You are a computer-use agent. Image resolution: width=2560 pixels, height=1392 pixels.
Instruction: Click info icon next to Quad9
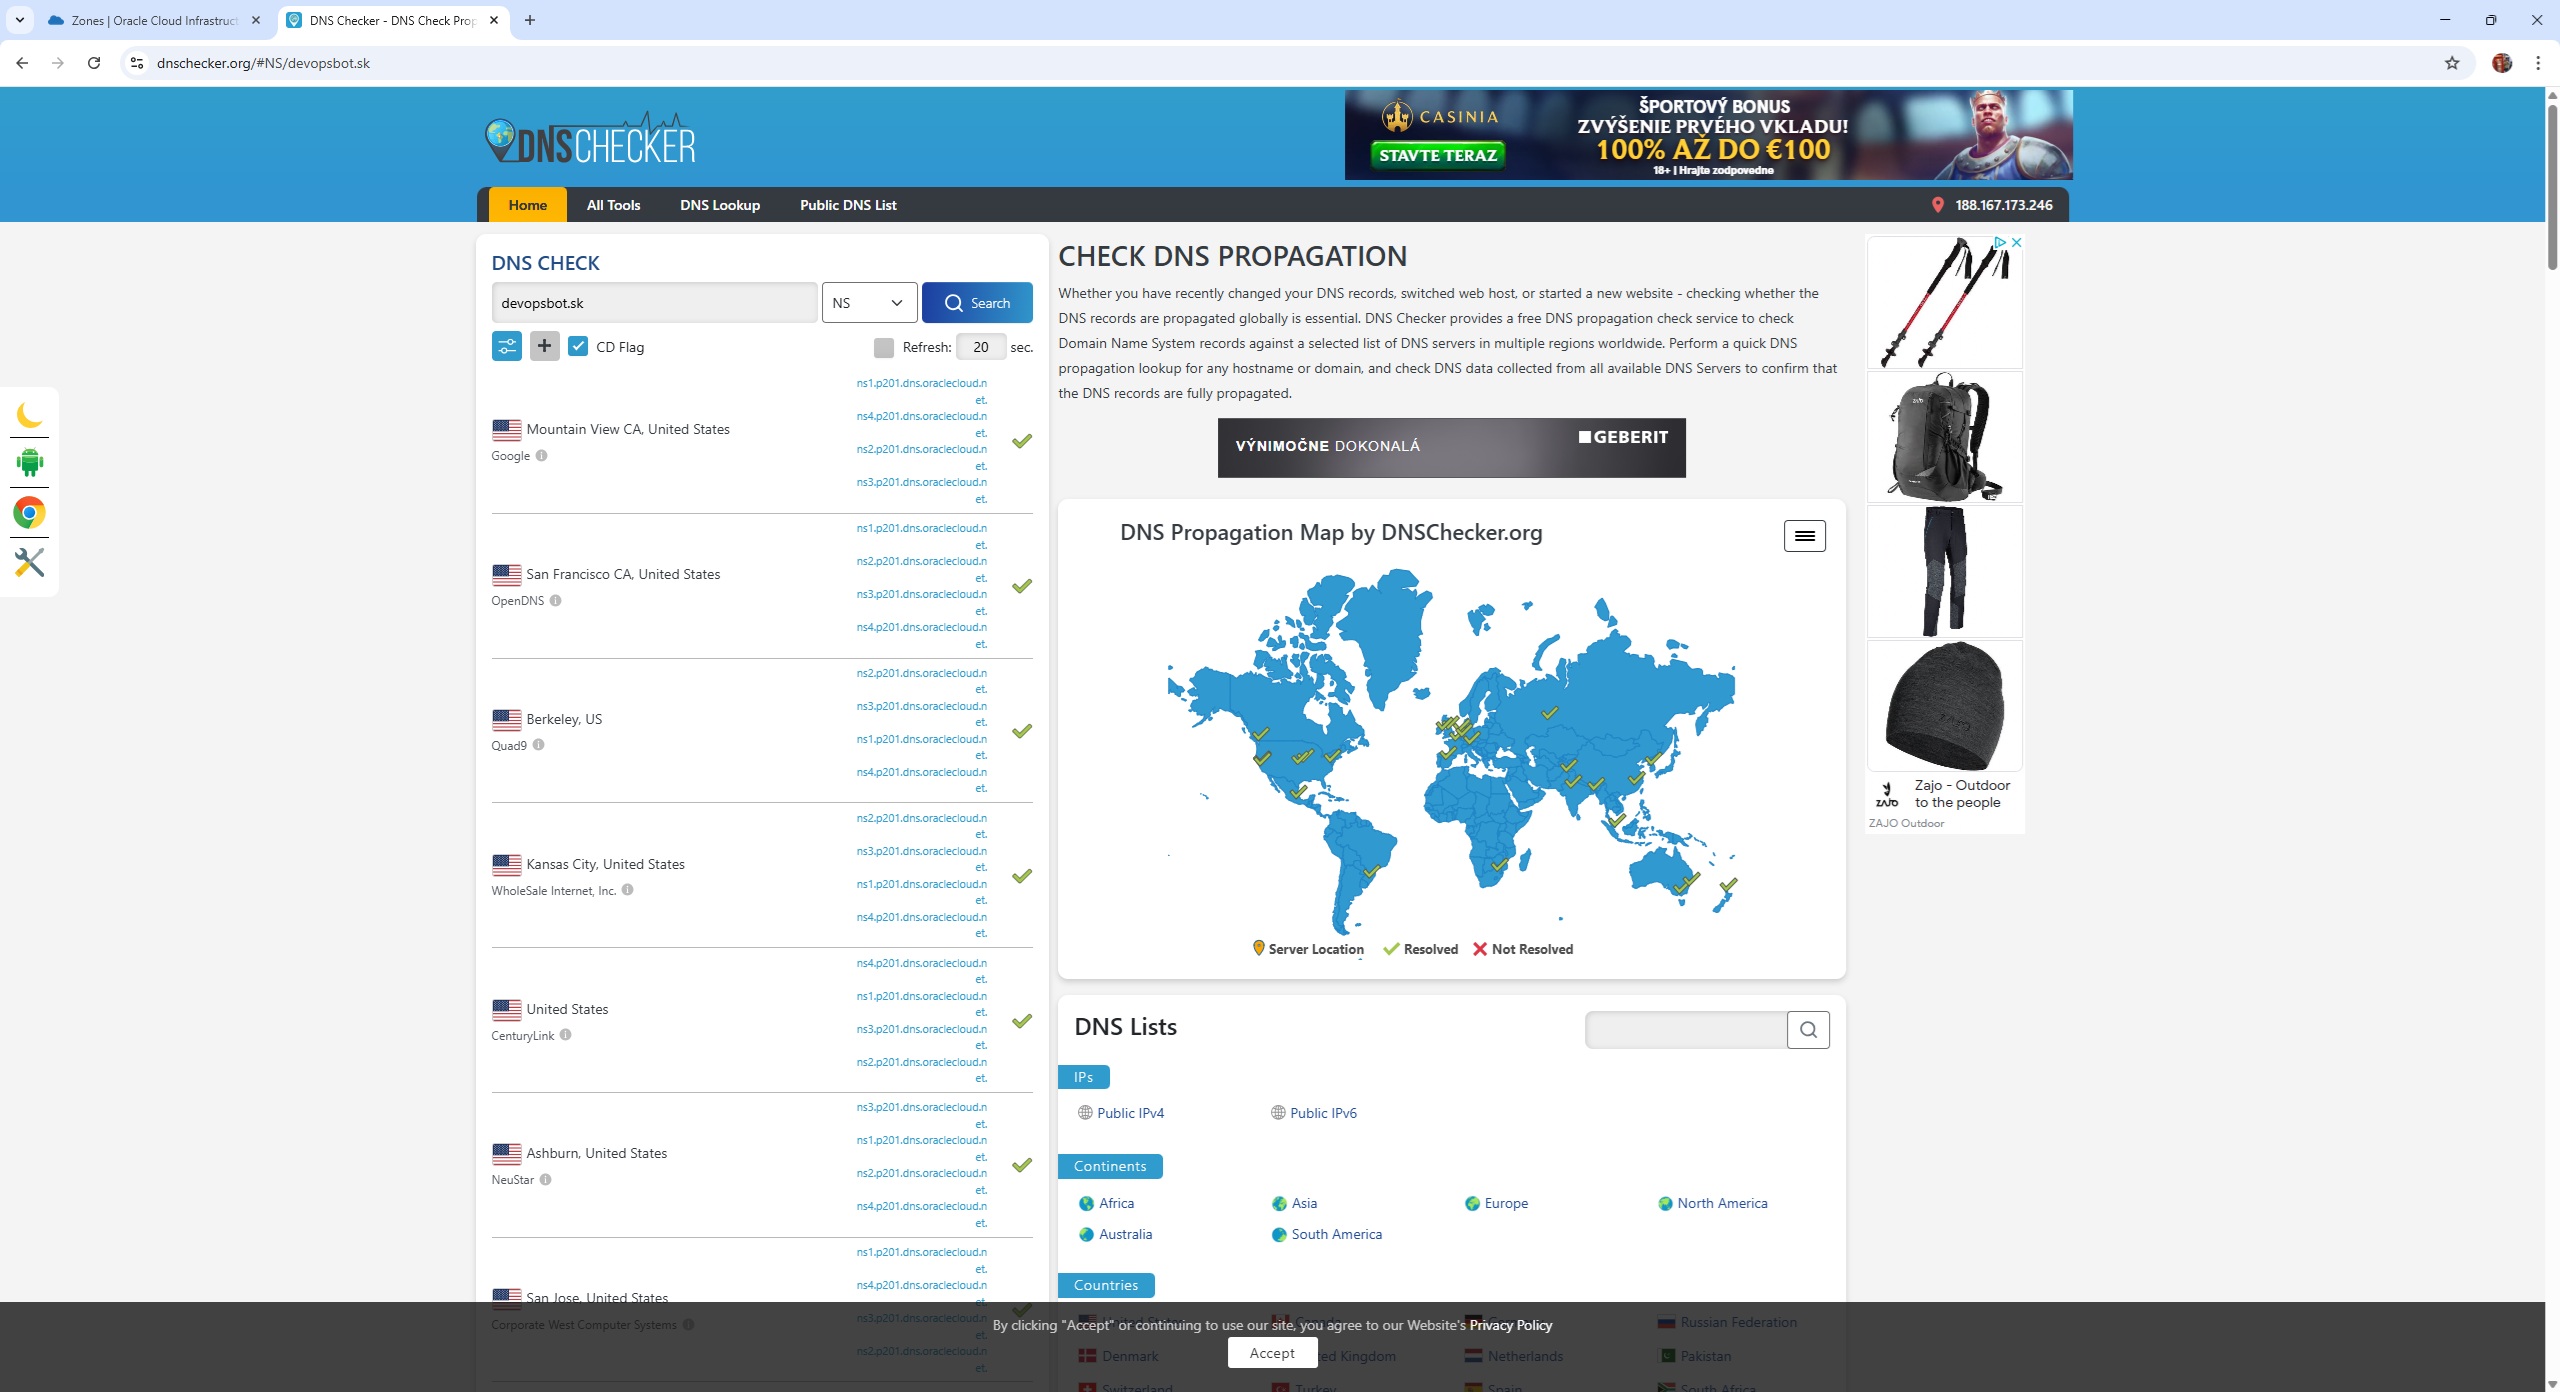[538, 745]
